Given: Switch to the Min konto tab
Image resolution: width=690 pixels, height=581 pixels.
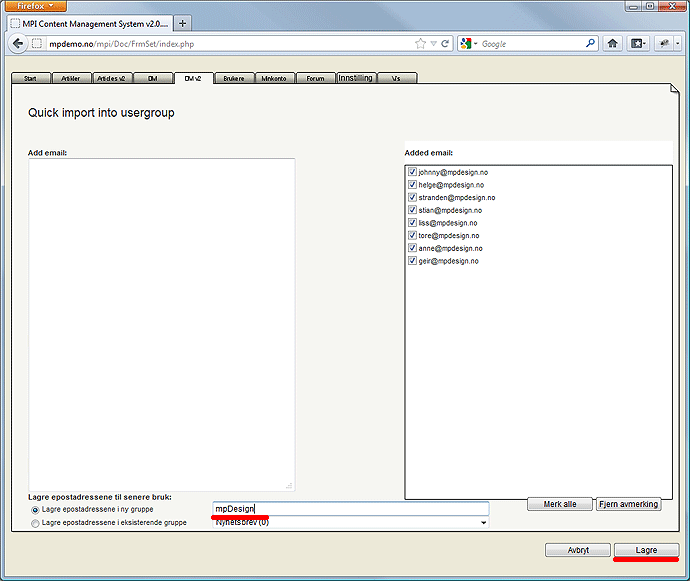Looking at the screenshot, I should (x=274, y=78).
